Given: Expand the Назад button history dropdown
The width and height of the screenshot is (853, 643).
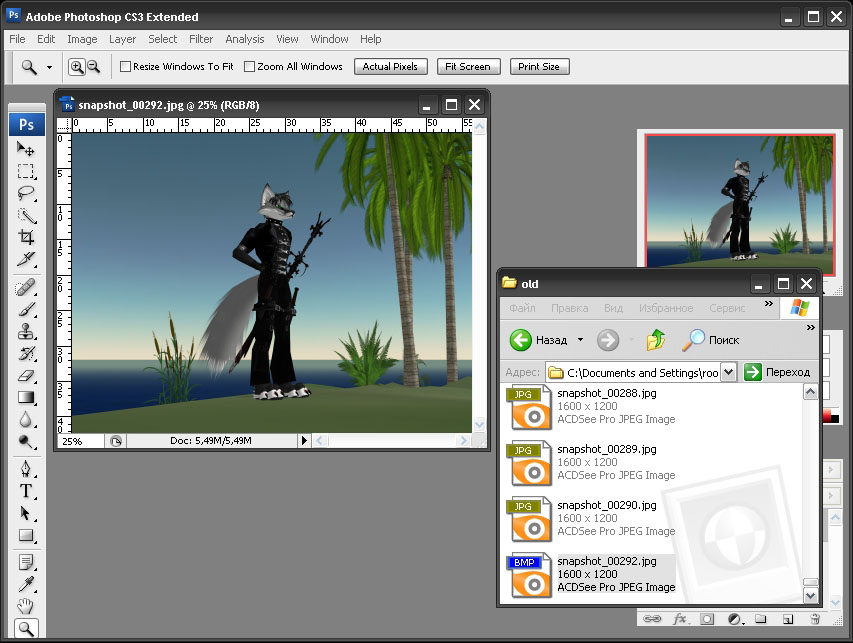Looking at the screenshot, I should click(580, 340).
